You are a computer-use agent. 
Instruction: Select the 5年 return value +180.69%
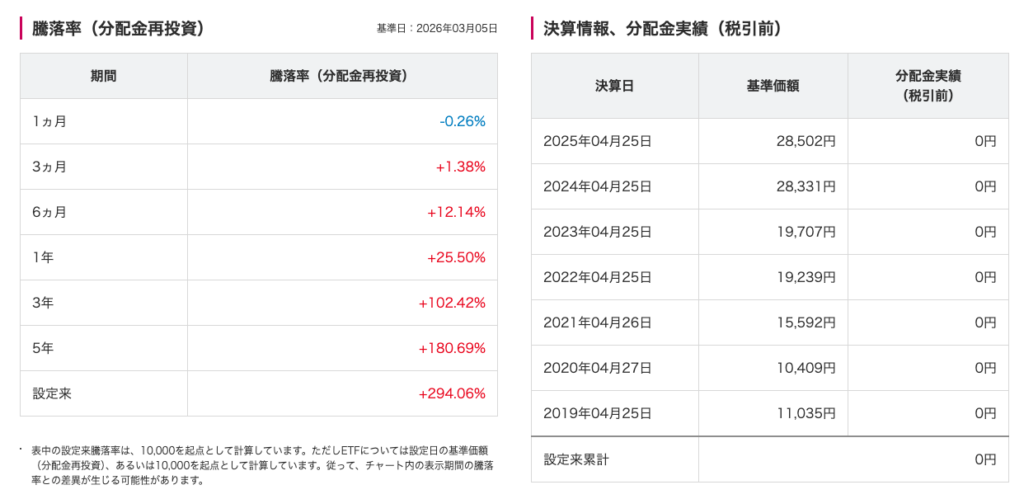(452, 348)
